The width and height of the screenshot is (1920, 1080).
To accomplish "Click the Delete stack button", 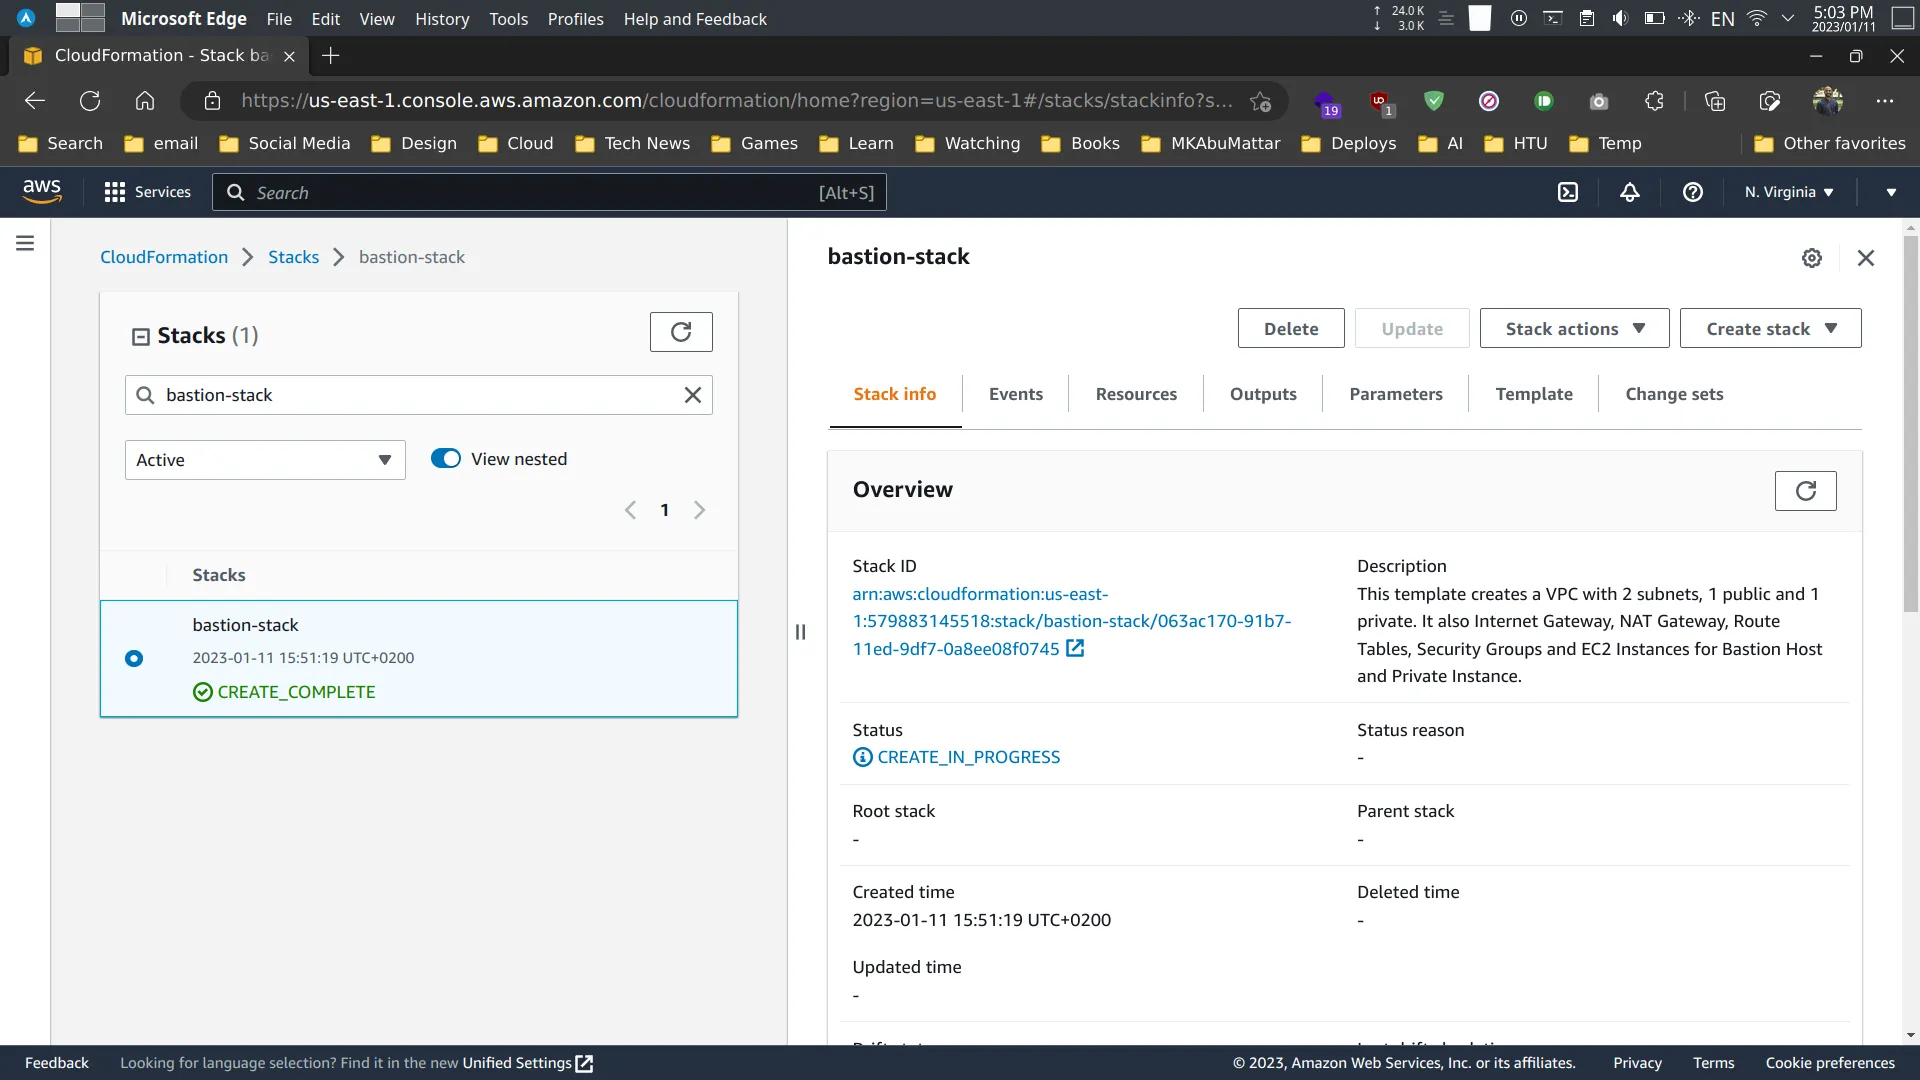I will point(1291,328).
